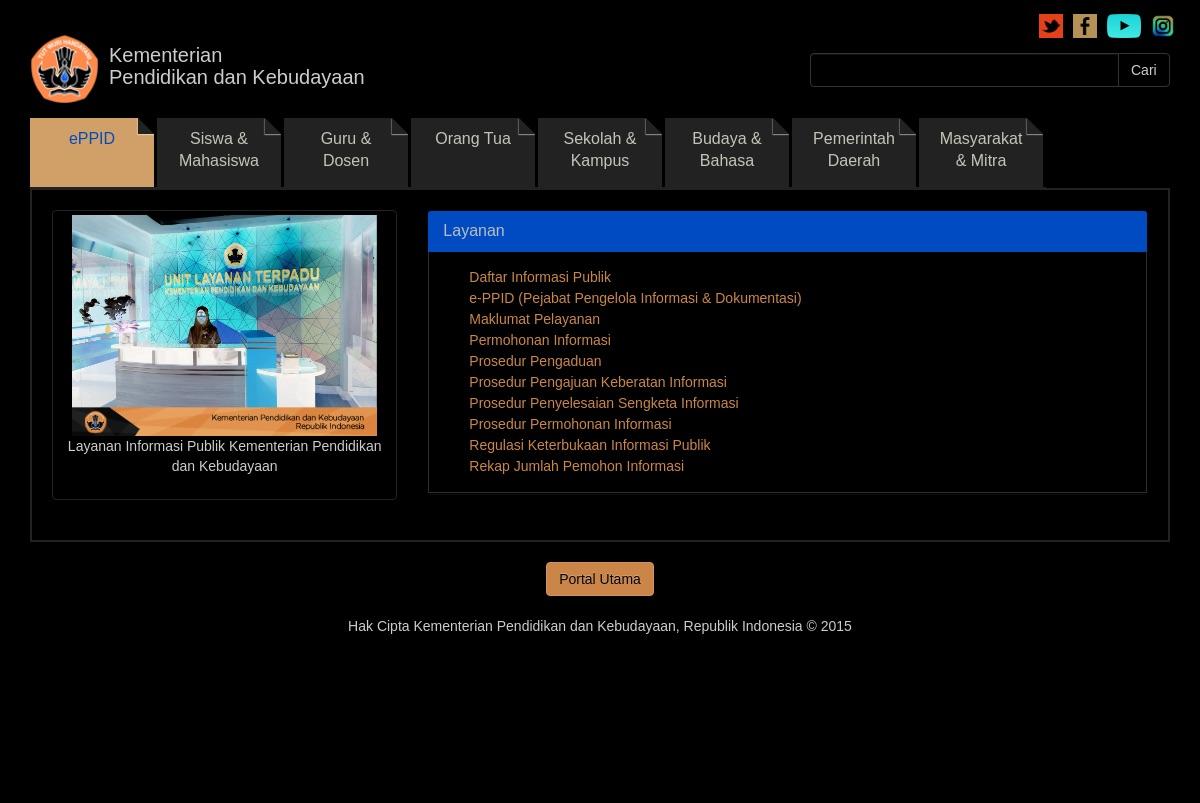1200x803 pixels.
Task: Switch to Guru & Dosen tab
Action: click(x=346, y=152)
